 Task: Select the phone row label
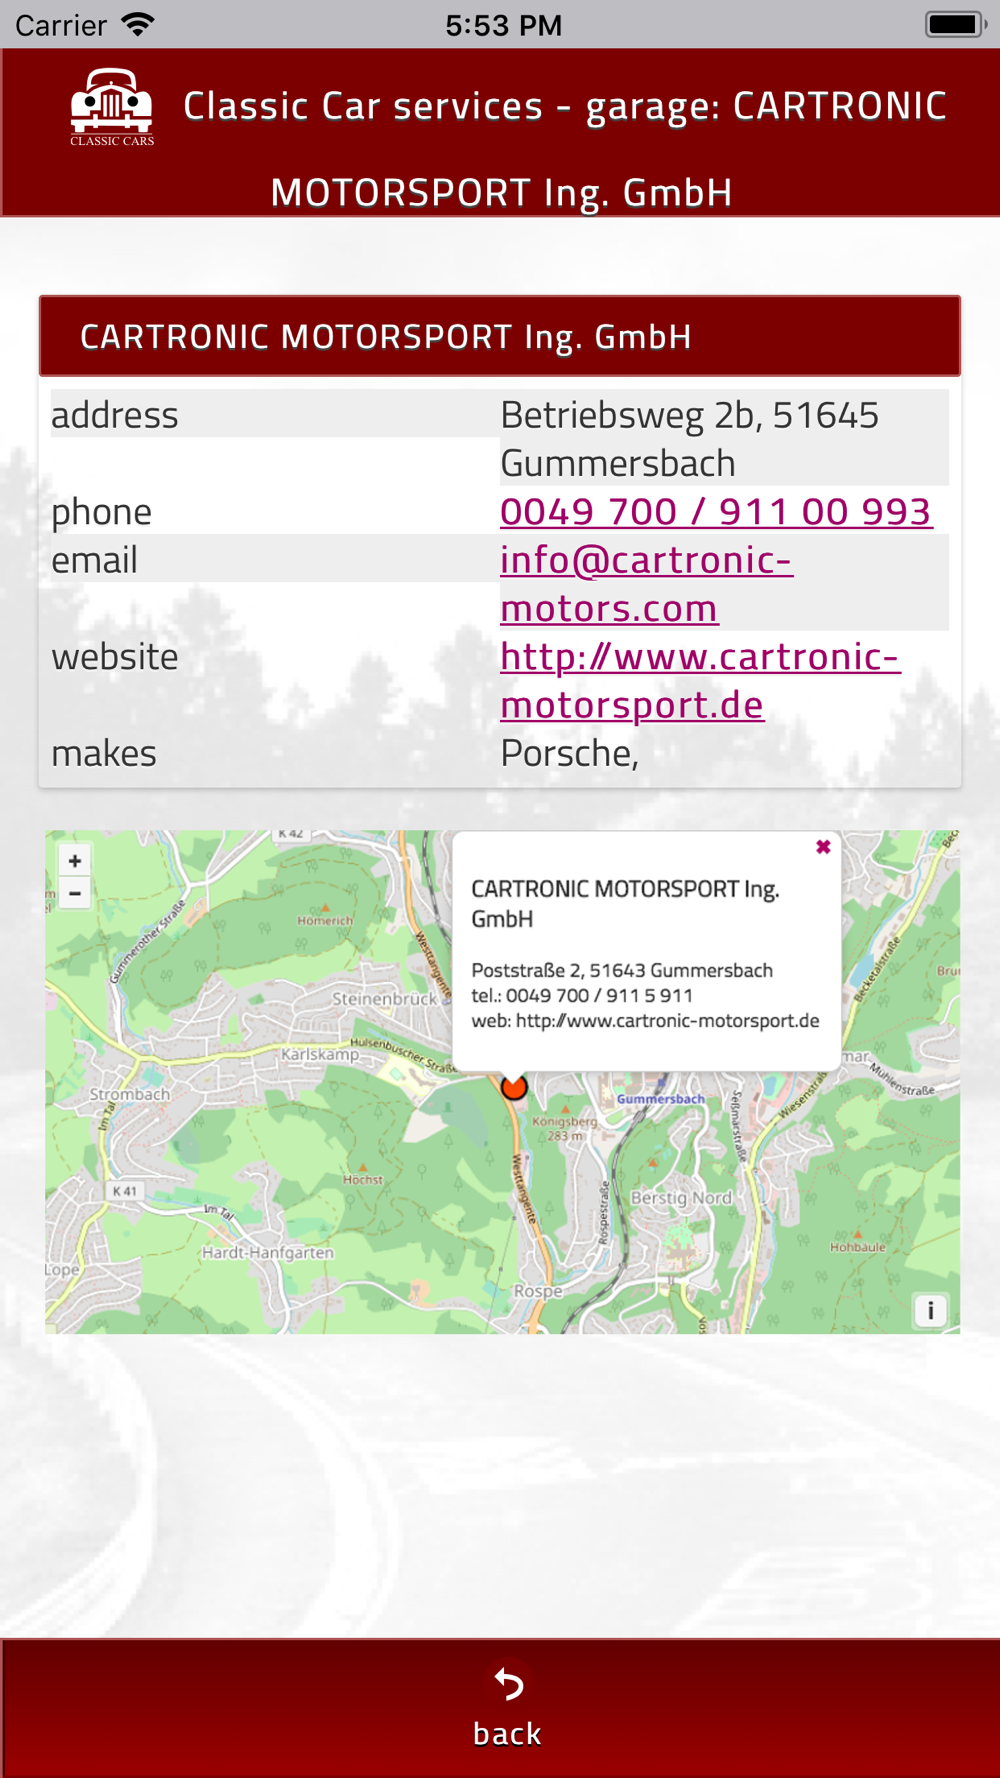point(101,511)
